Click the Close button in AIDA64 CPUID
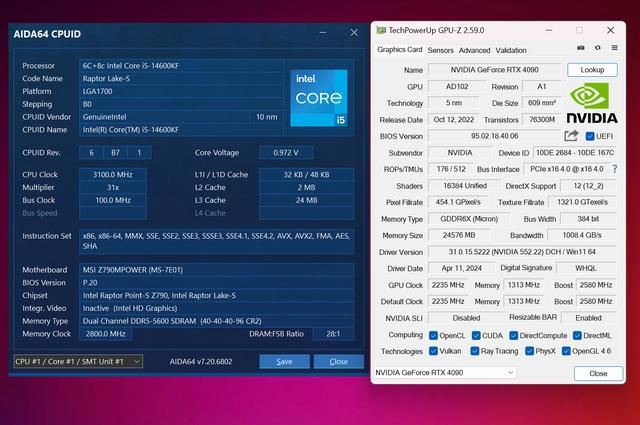This screenshot has height=425, width=640. pos(338,361)
